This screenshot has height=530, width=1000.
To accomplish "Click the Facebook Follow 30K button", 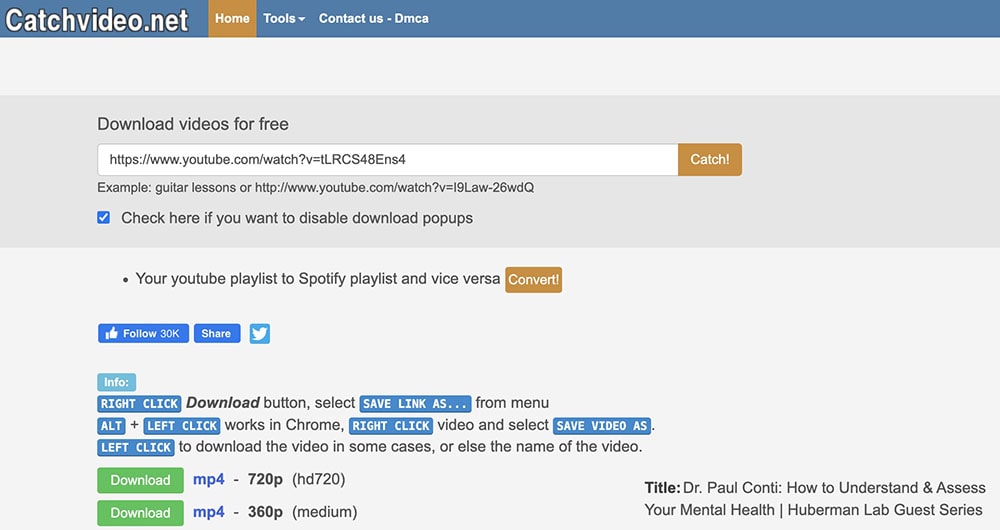I will tap(143, 334).
